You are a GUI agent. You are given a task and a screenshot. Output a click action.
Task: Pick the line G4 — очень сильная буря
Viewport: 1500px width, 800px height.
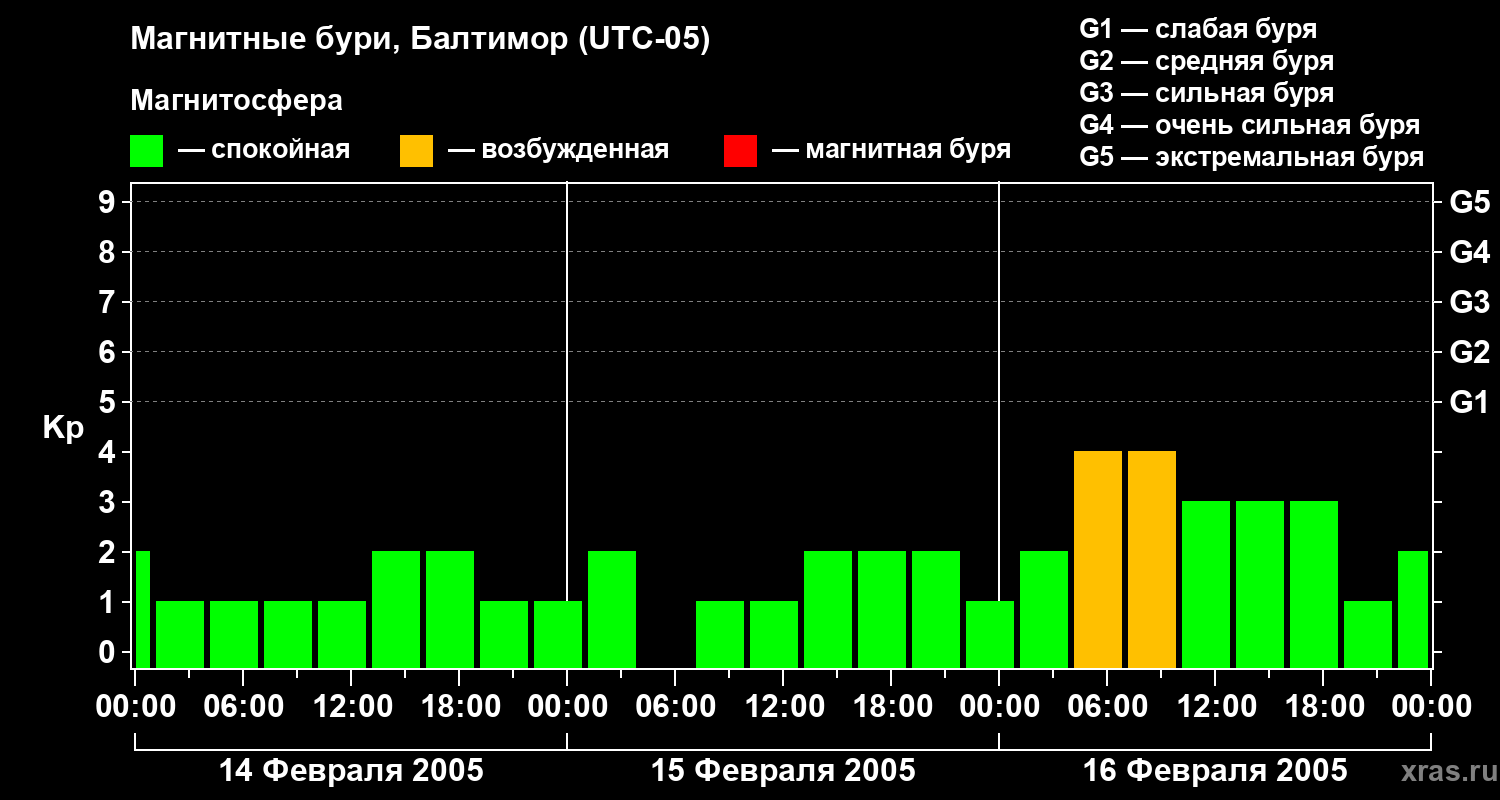click(1249, 125)
